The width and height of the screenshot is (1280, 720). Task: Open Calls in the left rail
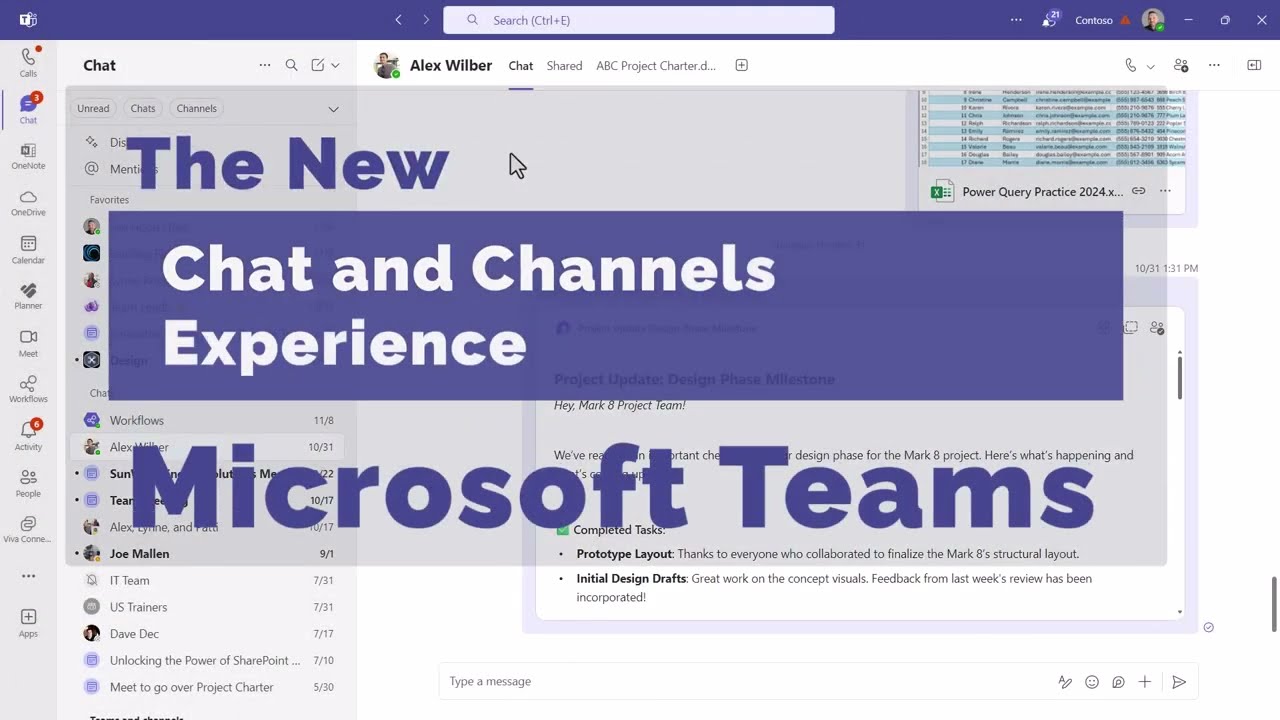click(x=28, y=62)
